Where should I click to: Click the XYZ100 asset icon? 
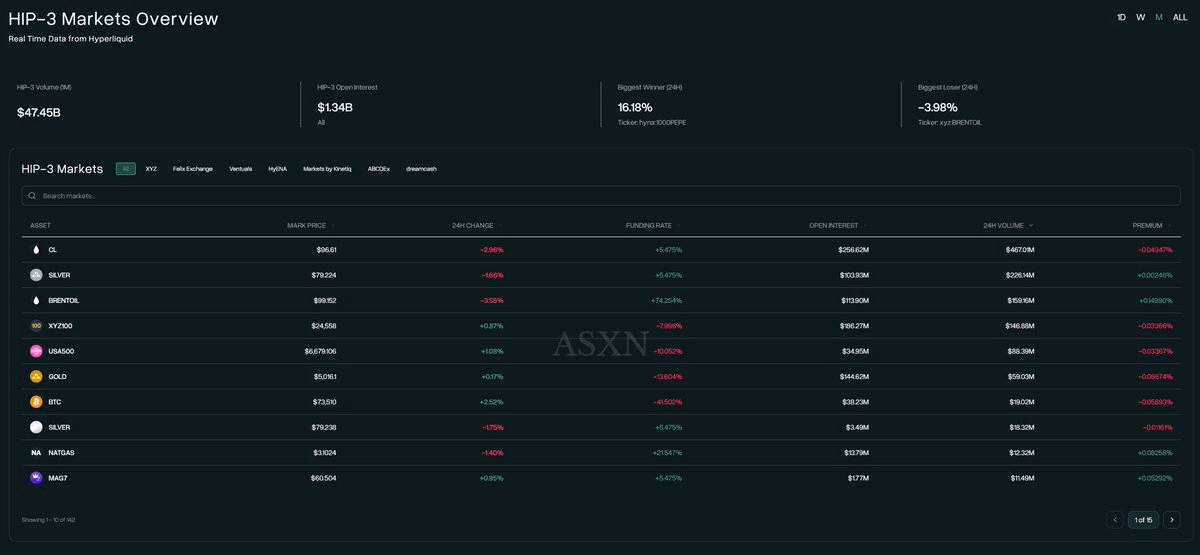point(36,326)
